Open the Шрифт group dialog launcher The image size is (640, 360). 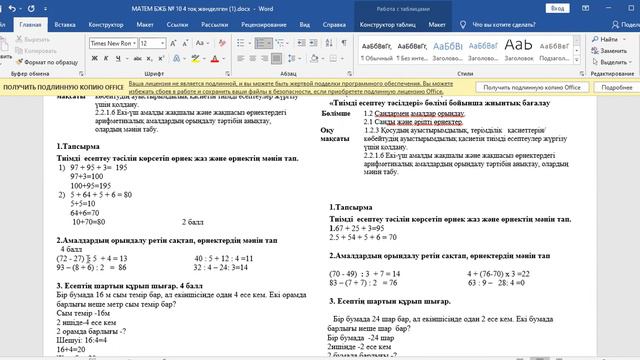227,74
